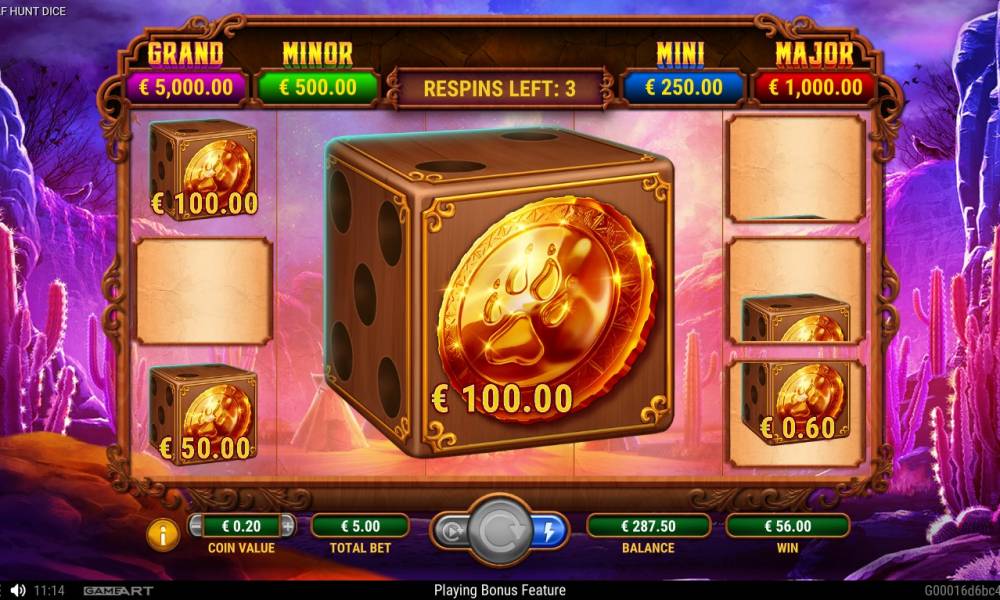Open the autoplay button beside spin
The image size is (1000, 600).
pos(452,530)
